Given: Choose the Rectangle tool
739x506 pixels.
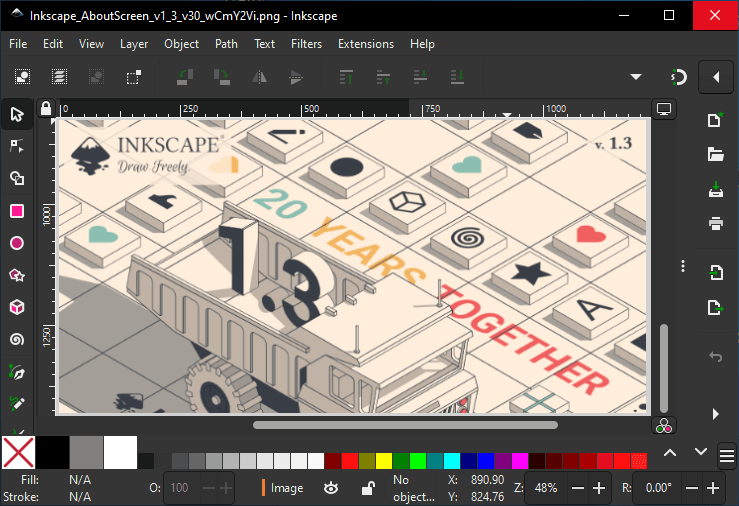Looking at the screenshot, I should coord(16,211).
